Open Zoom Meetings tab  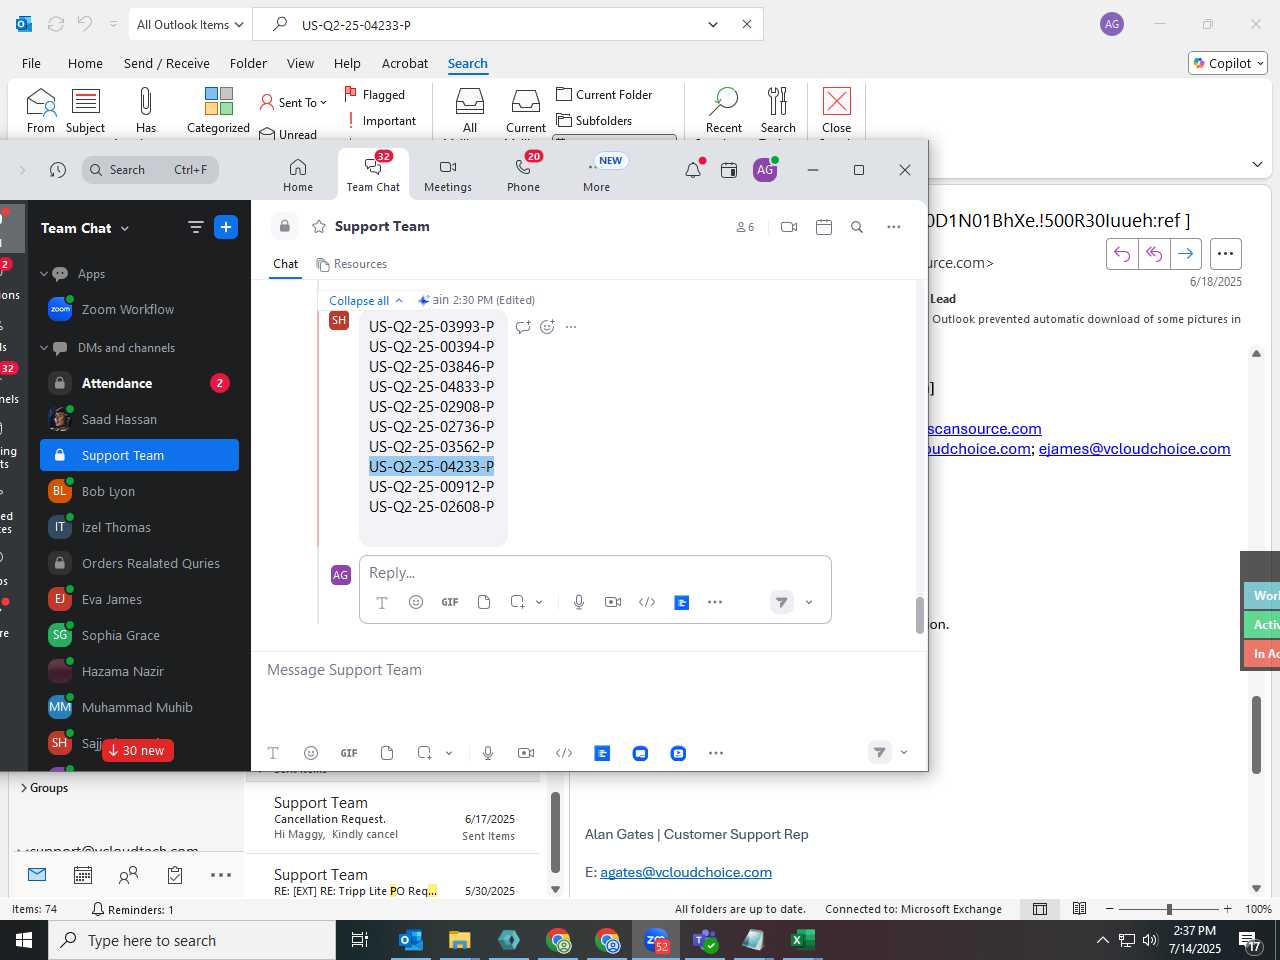point(448,174)
